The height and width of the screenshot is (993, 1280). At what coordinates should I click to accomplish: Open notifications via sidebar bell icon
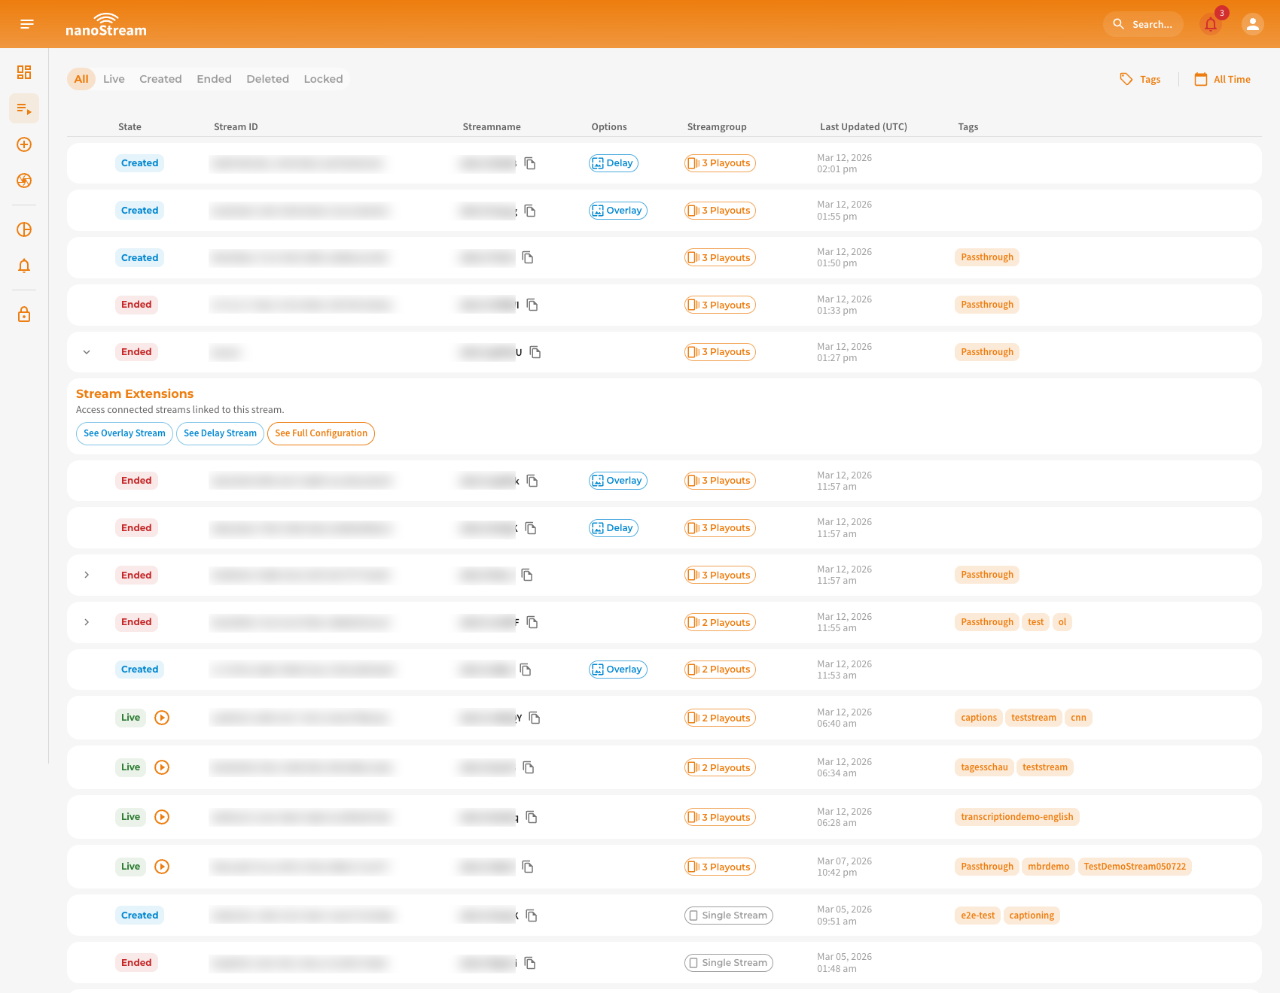[24, 265]
